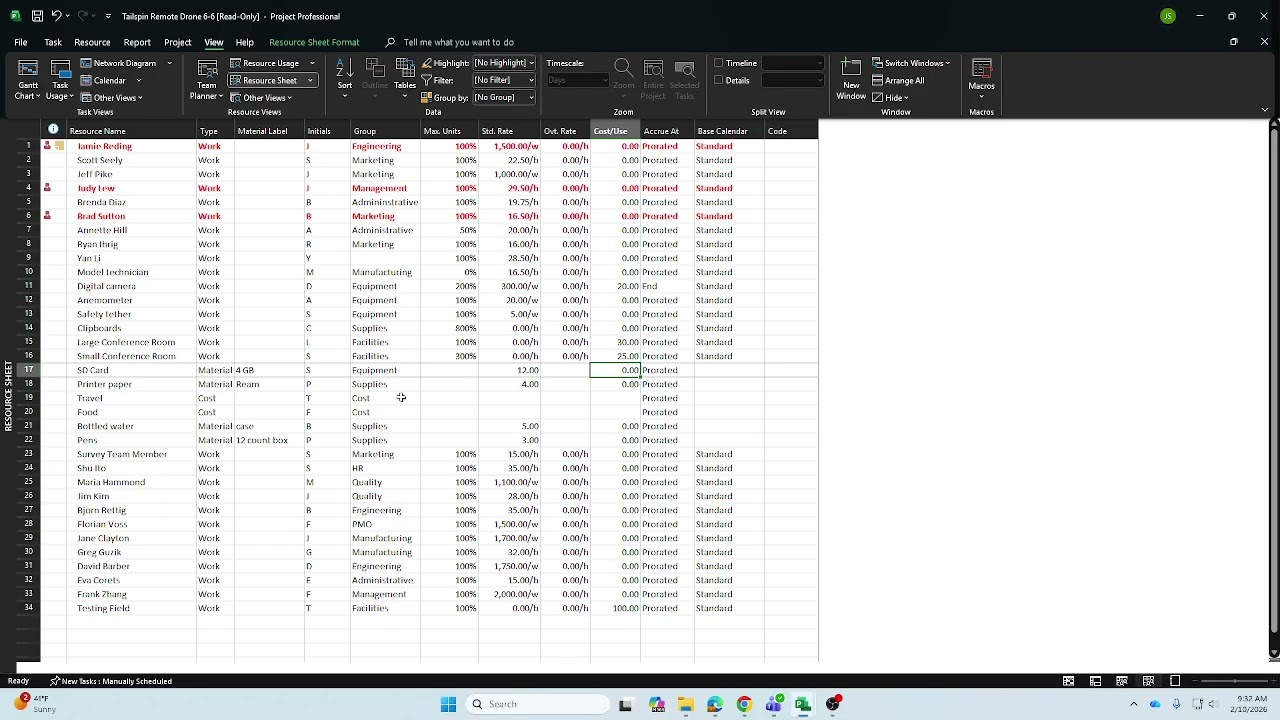1280x720 pixels.
Task: Open the Macros button
Action: click(x=981, y=76)
